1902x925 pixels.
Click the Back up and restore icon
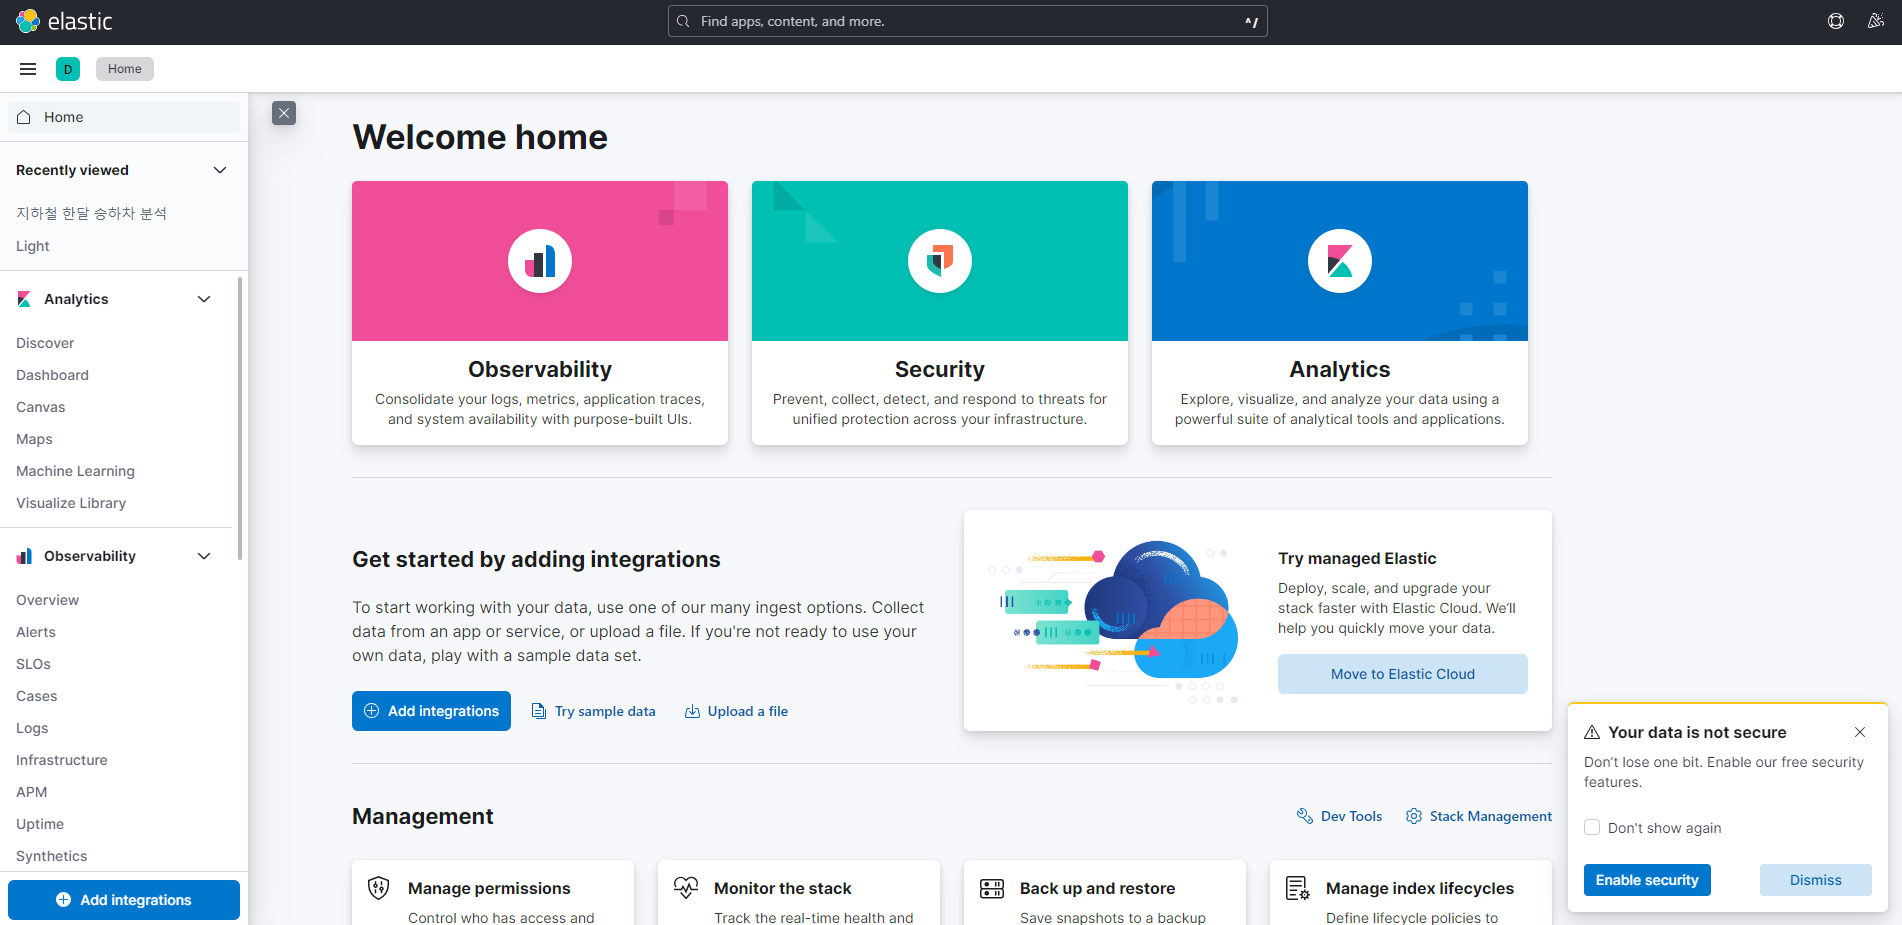pyautogui.click(x=992, y=888)
